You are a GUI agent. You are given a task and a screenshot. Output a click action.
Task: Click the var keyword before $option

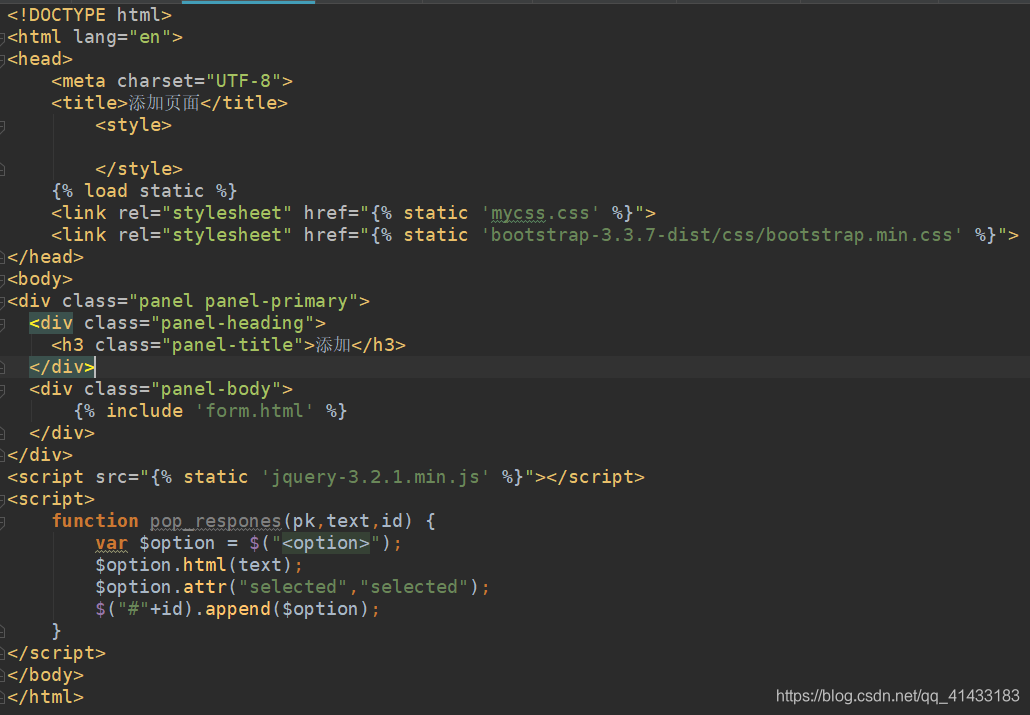click(x=111, y=543)
